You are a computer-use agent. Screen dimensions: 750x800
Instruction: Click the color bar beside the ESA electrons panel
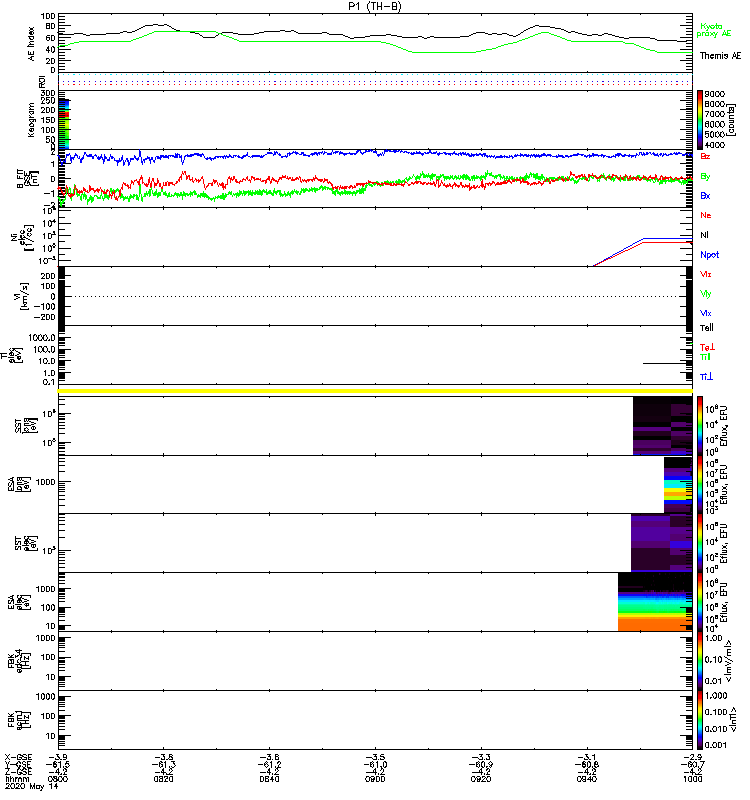click(700, 602)
